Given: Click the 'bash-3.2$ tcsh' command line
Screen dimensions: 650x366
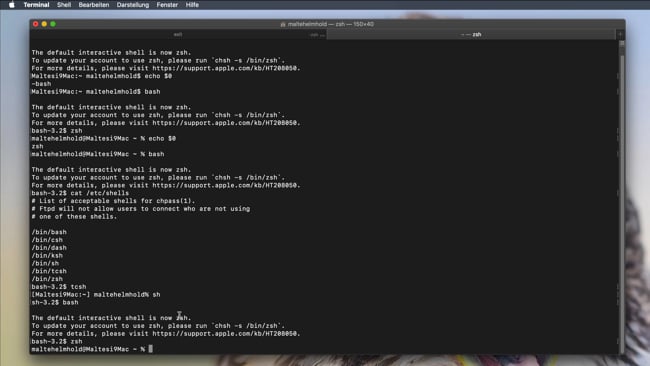Looking at the screenshot, I should [x=59, y=287].
